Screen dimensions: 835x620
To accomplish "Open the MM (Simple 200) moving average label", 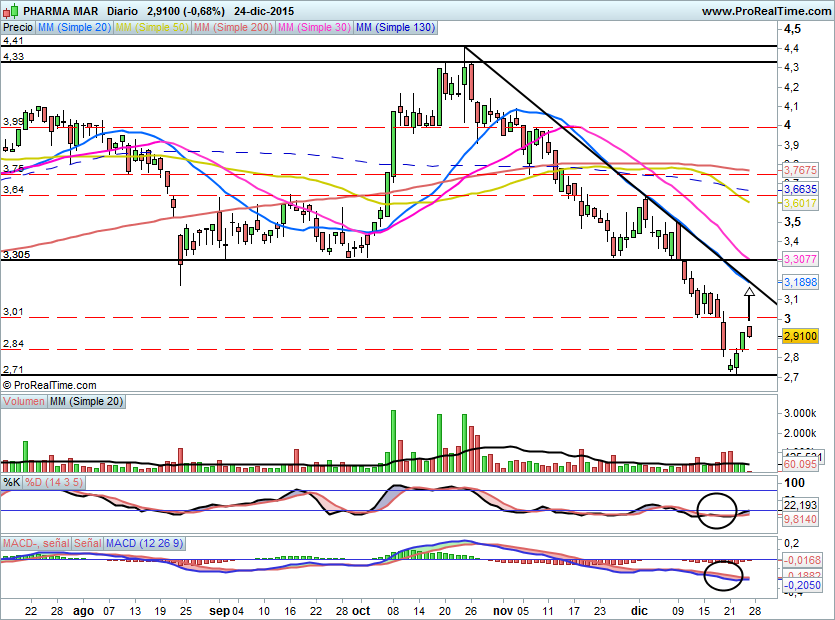I will 233,27.
